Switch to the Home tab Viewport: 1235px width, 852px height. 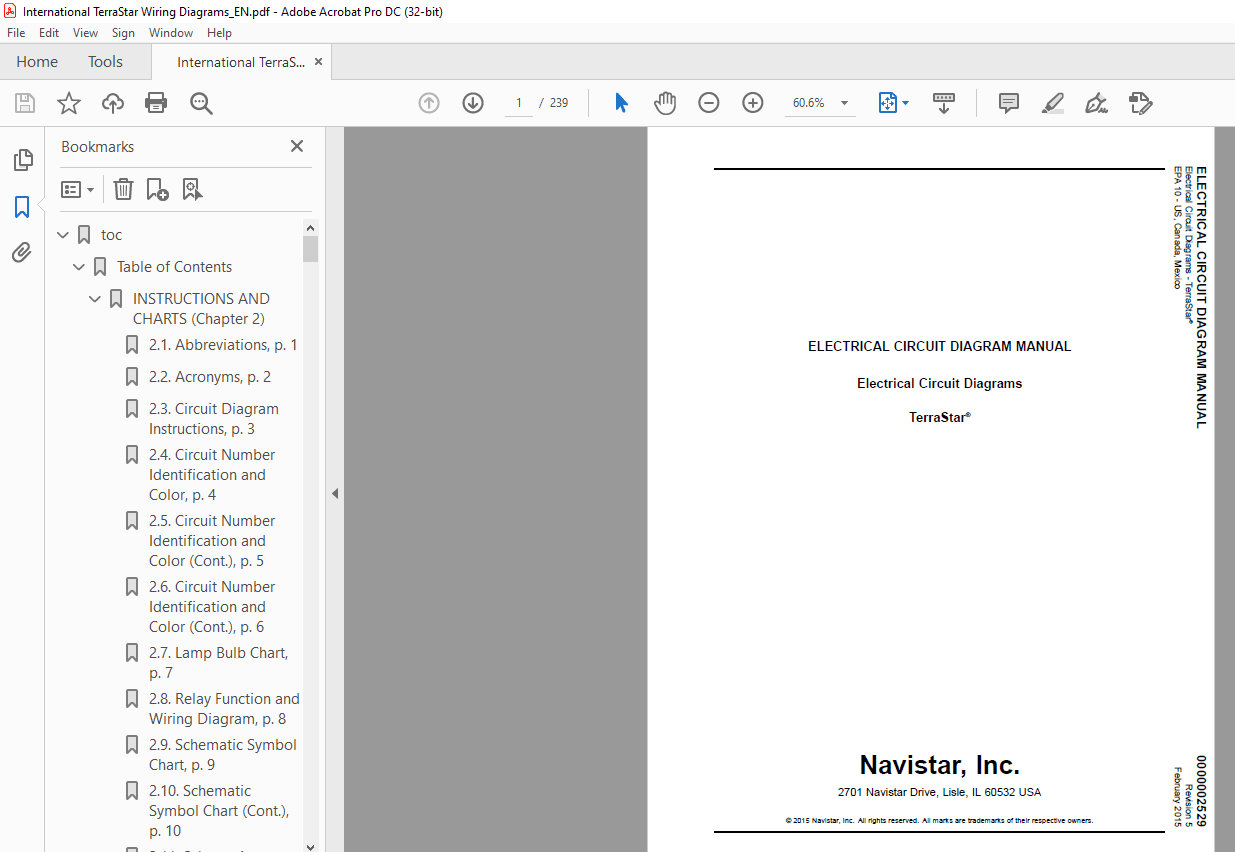pos(37,61)
